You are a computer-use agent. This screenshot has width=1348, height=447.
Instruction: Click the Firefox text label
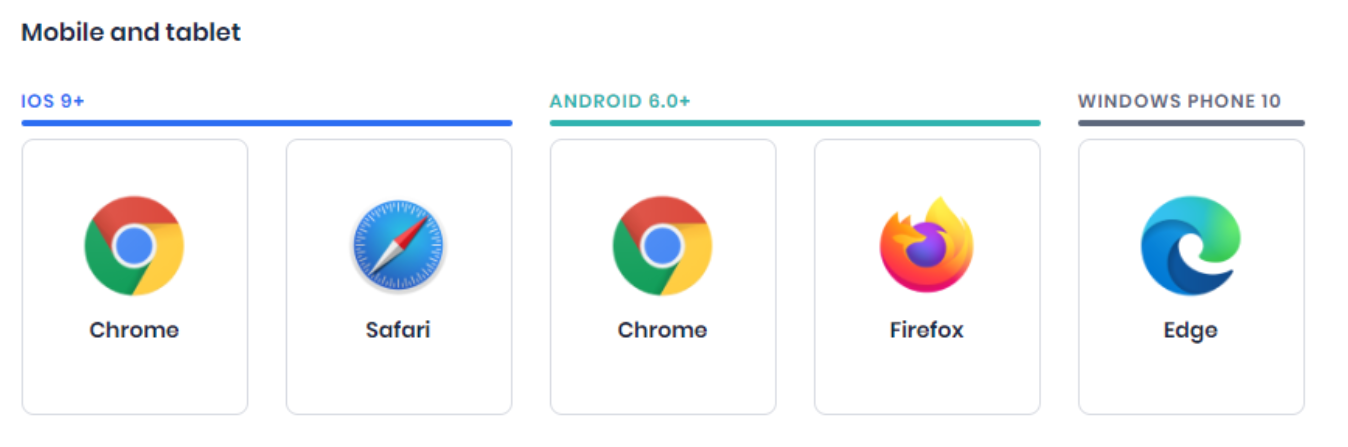(927, 330)
